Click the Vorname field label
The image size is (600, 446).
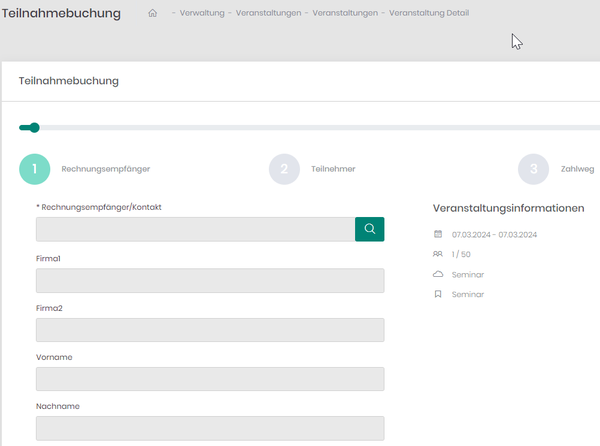54,357
